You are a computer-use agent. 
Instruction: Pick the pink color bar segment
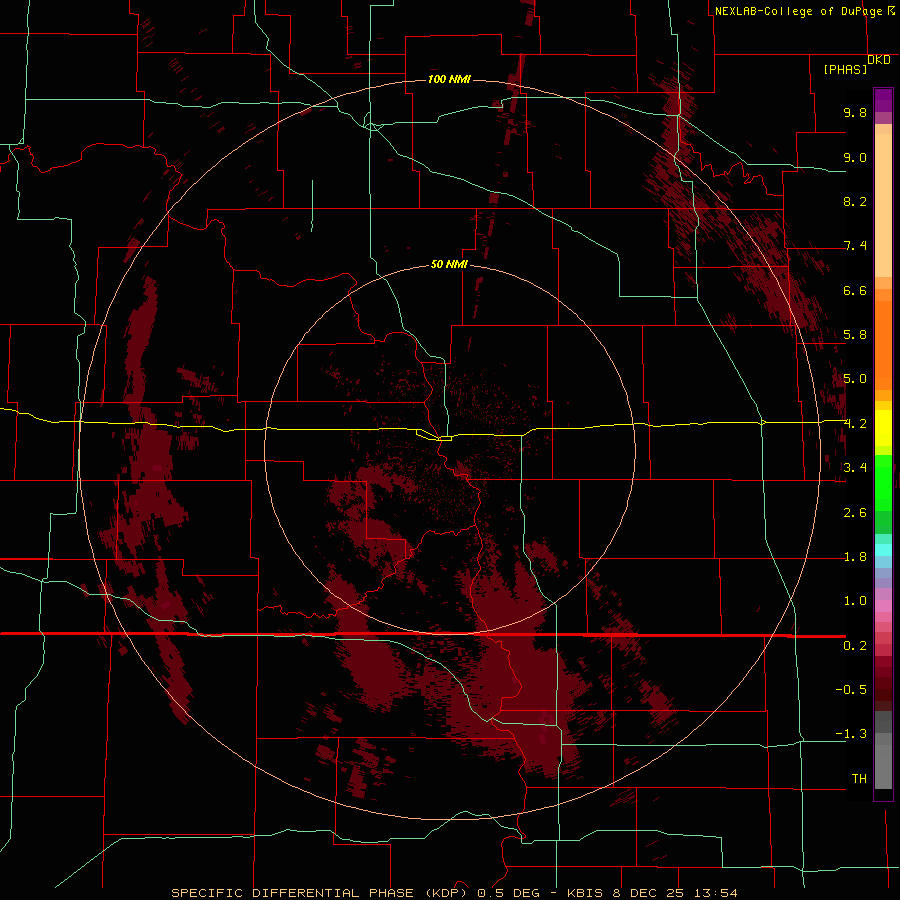pos(883,606)
